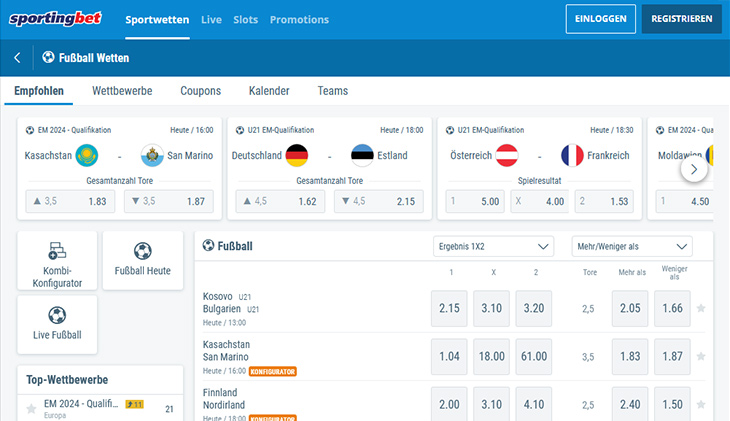Open the Slots menu item
This screenshot has width=730, height=421.
(245, 20)
